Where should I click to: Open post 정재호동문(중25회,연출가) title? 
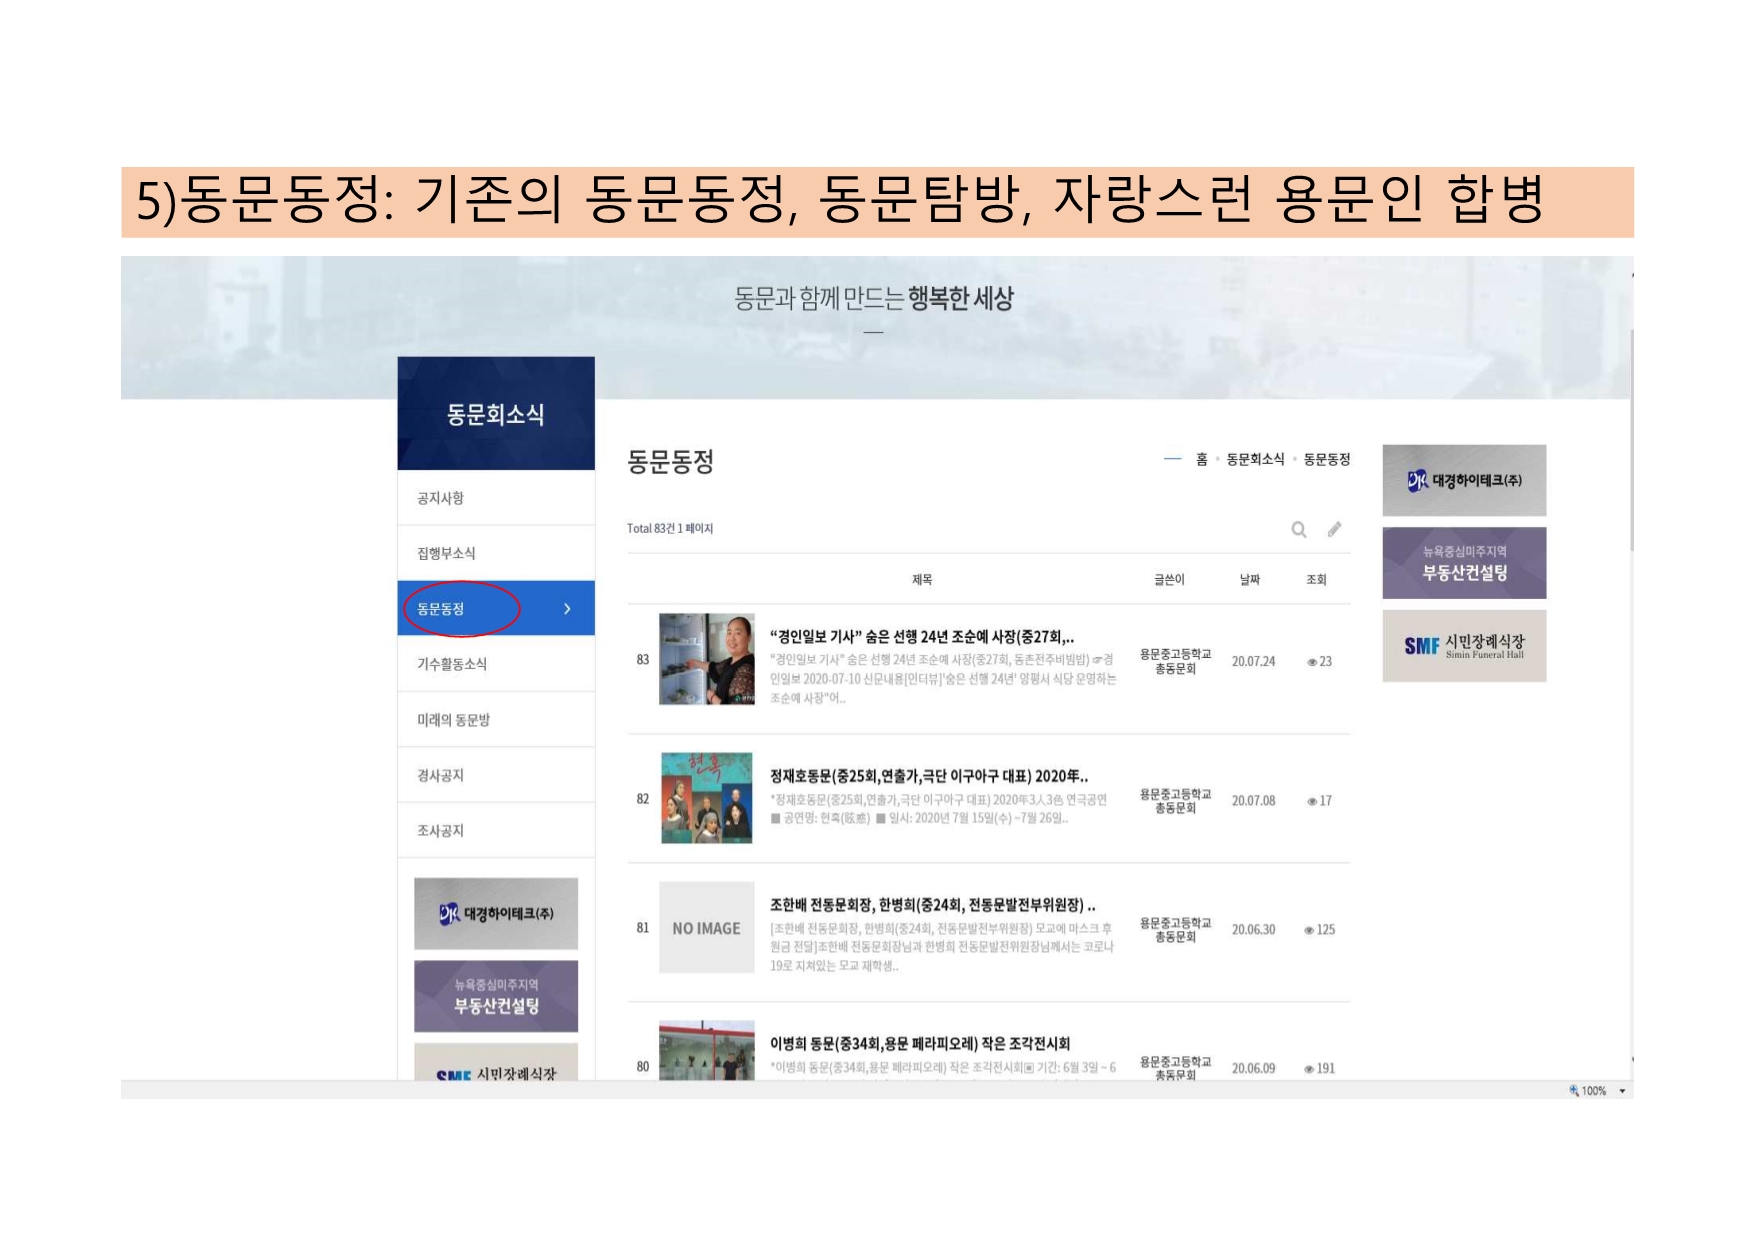929,776
